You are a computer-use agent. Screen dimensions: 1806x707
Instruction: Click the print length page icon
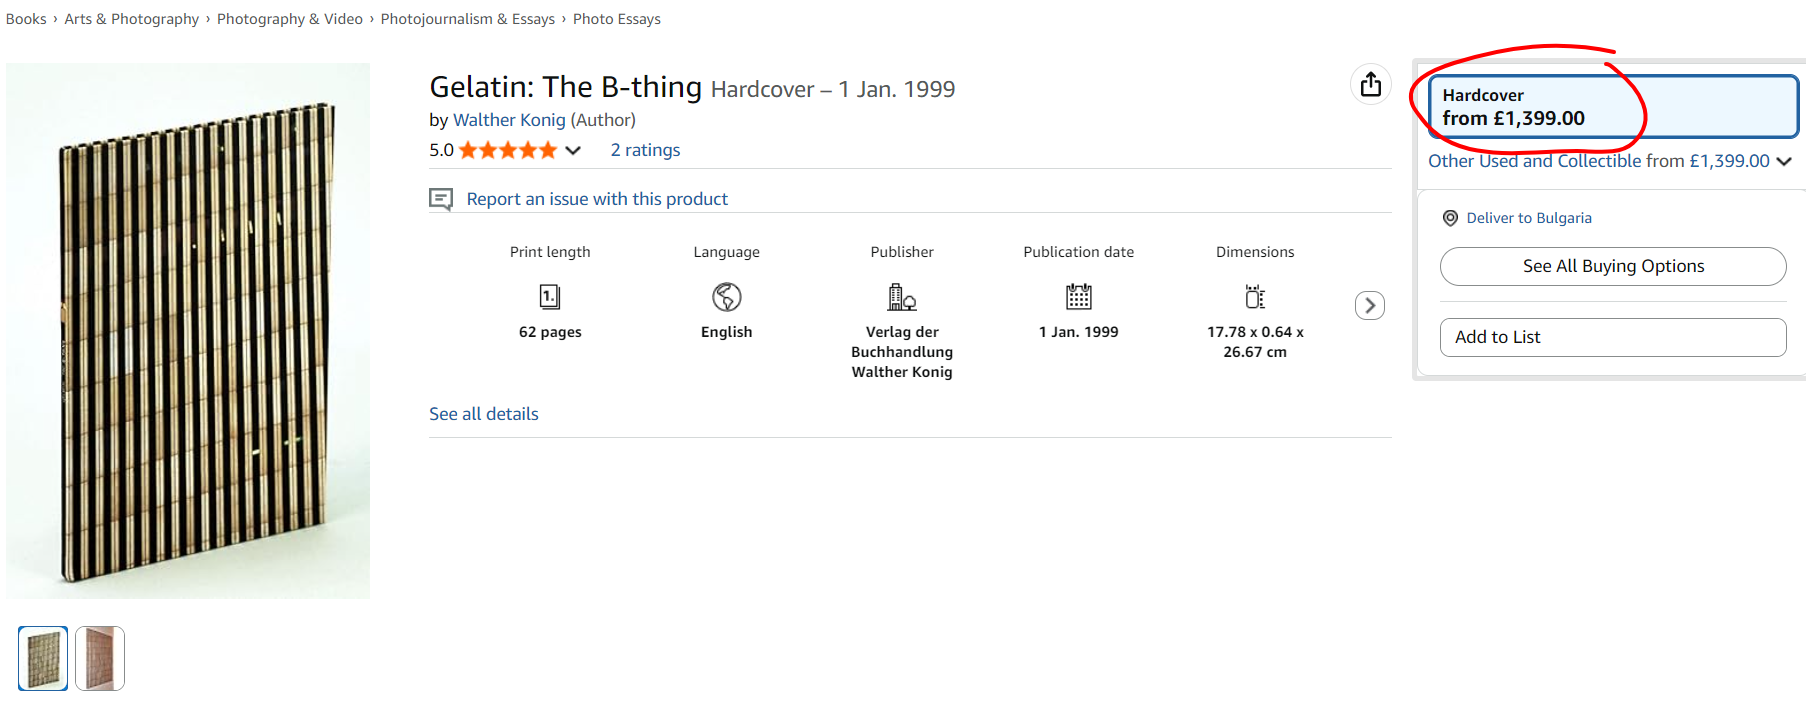click(x=550, y=297)
